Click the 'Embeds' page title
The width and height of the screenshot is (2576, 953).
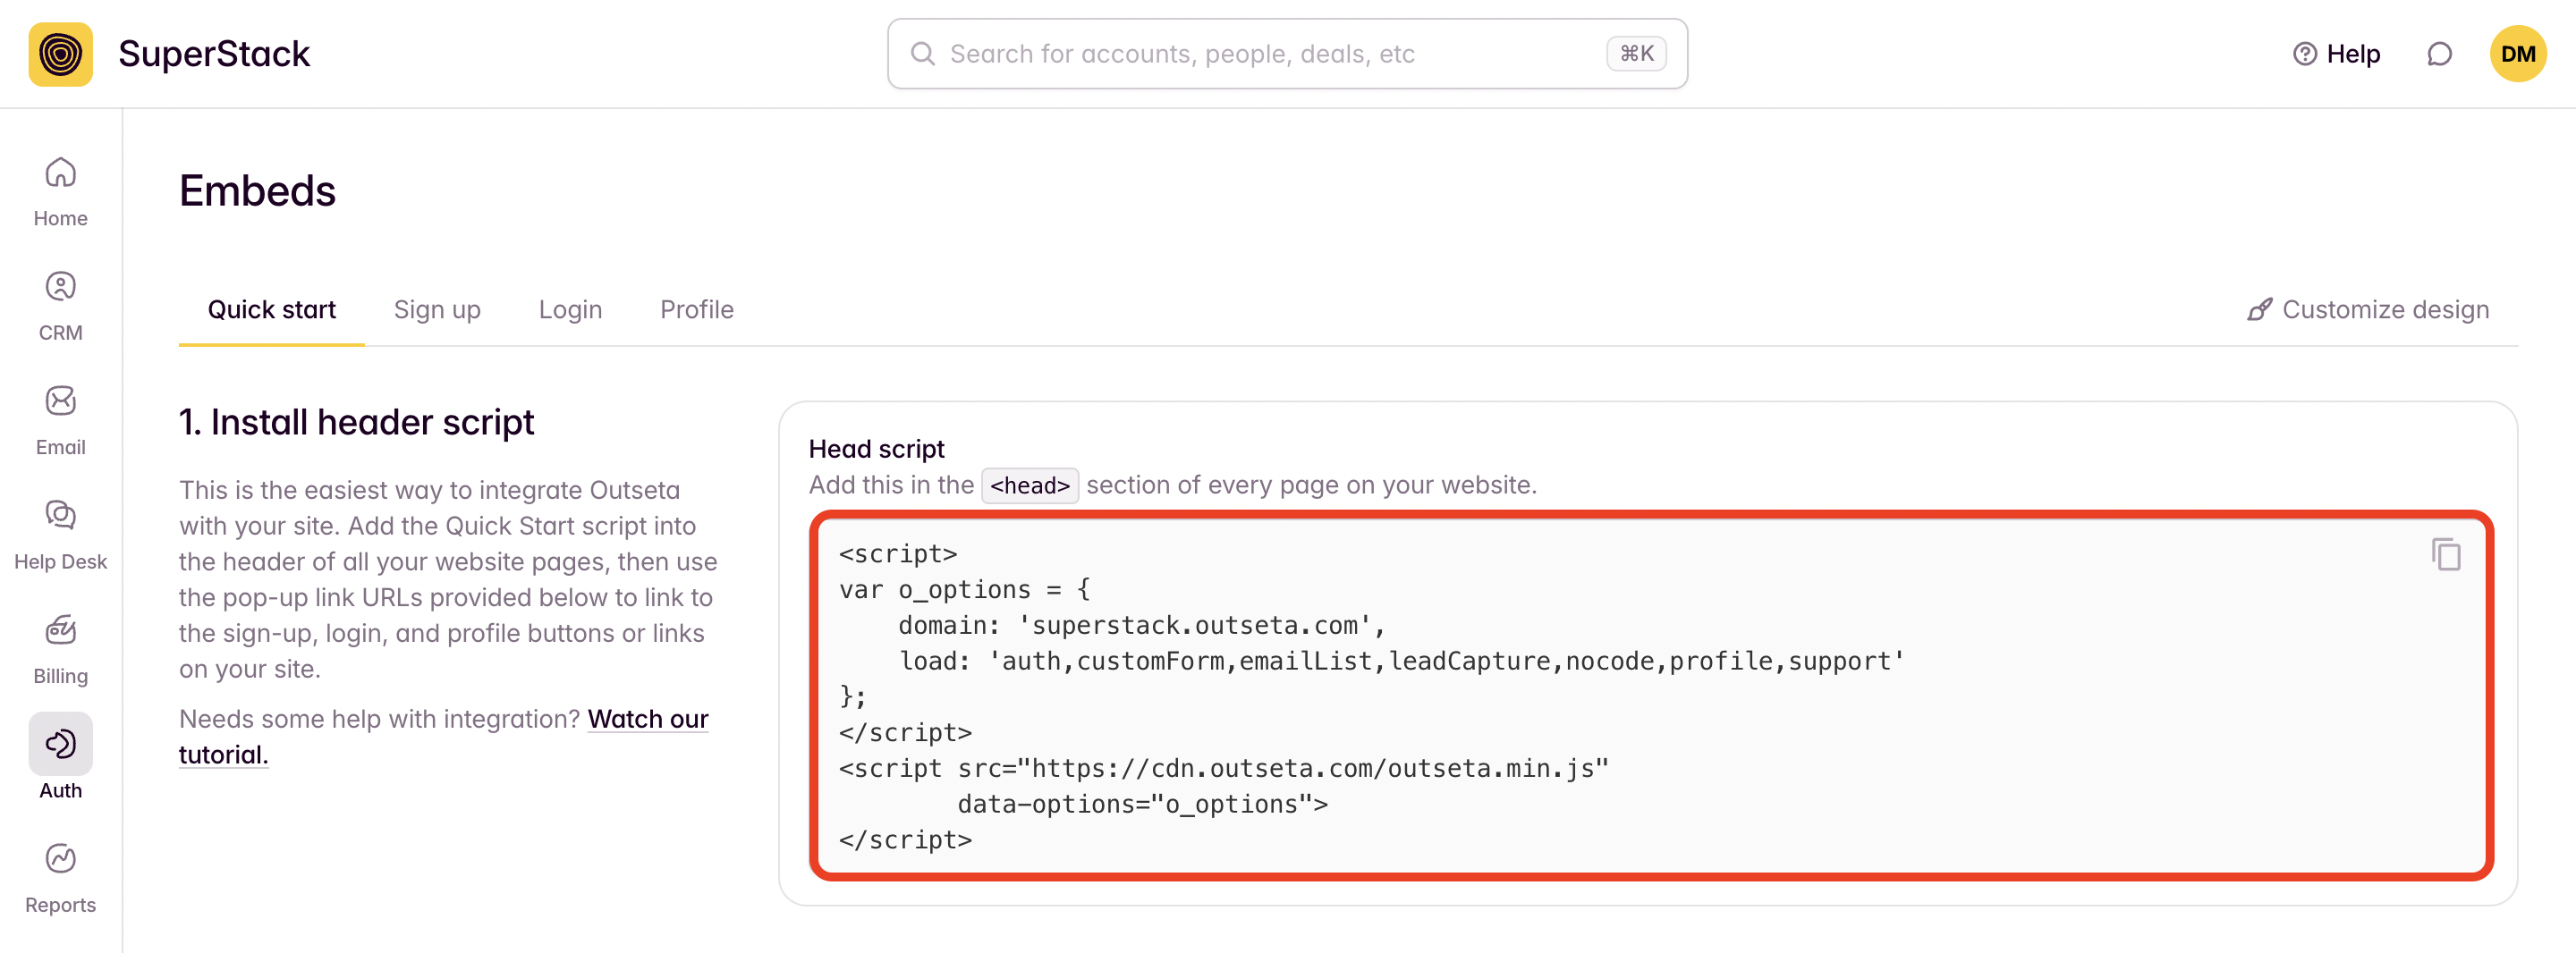click(x=257, y=190)
